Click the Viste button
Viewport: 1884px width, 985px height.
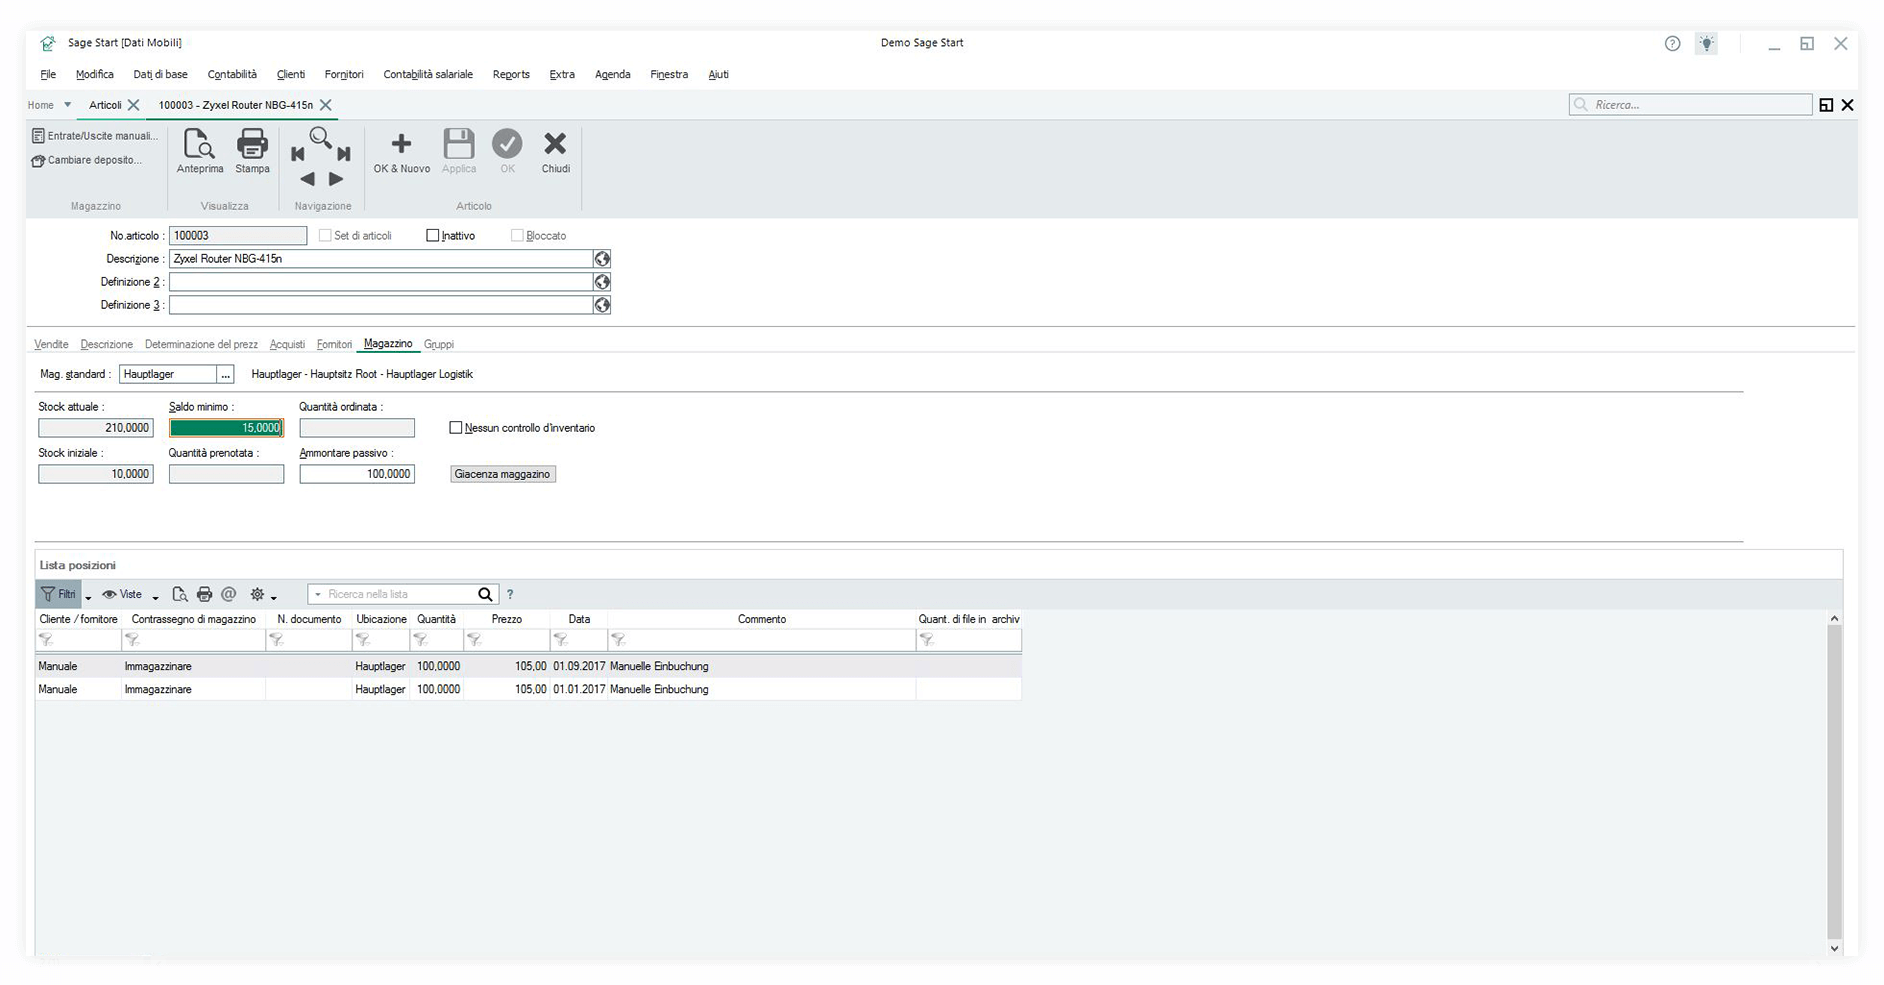point(123,594)
